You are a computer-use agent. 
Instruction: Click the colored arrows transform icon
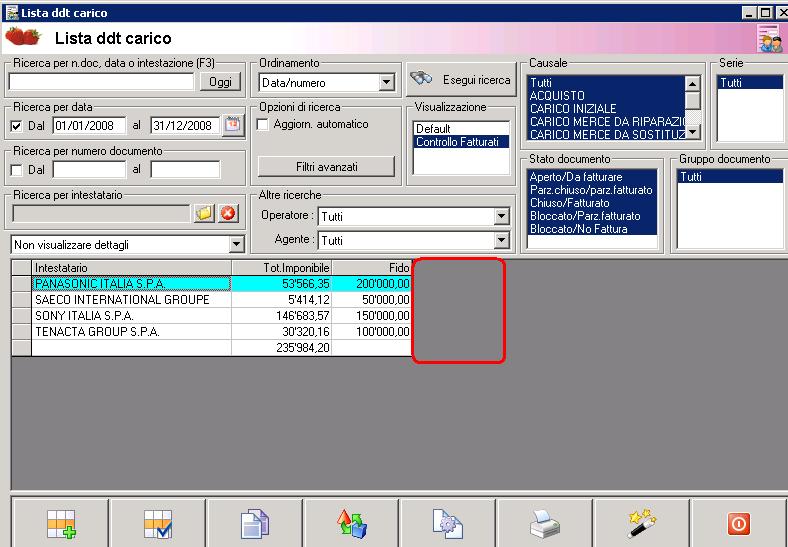[x=351, y=524]
